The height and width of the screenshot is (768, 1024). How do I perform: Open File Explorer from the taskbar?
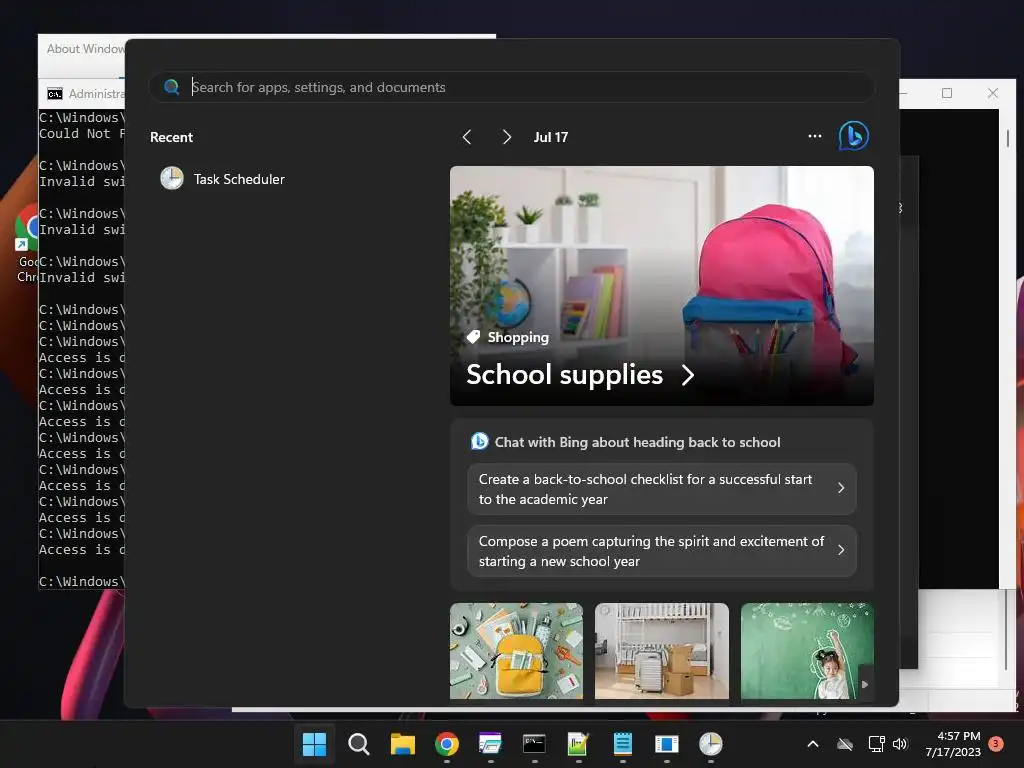pyautogui.click(x=402, y=744)
